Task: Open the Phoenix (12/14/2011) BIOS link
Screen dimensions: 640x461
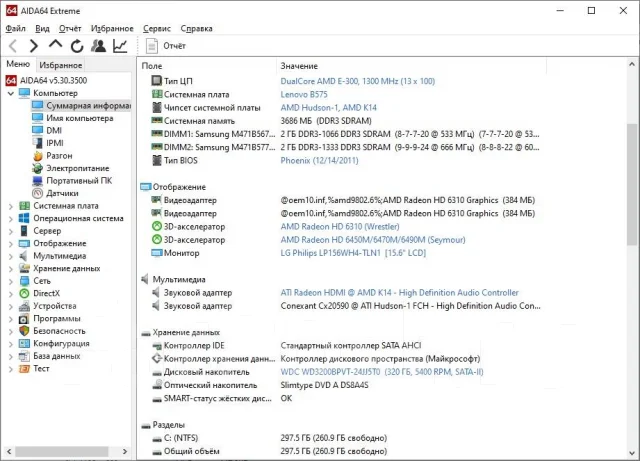Action: 319,160
